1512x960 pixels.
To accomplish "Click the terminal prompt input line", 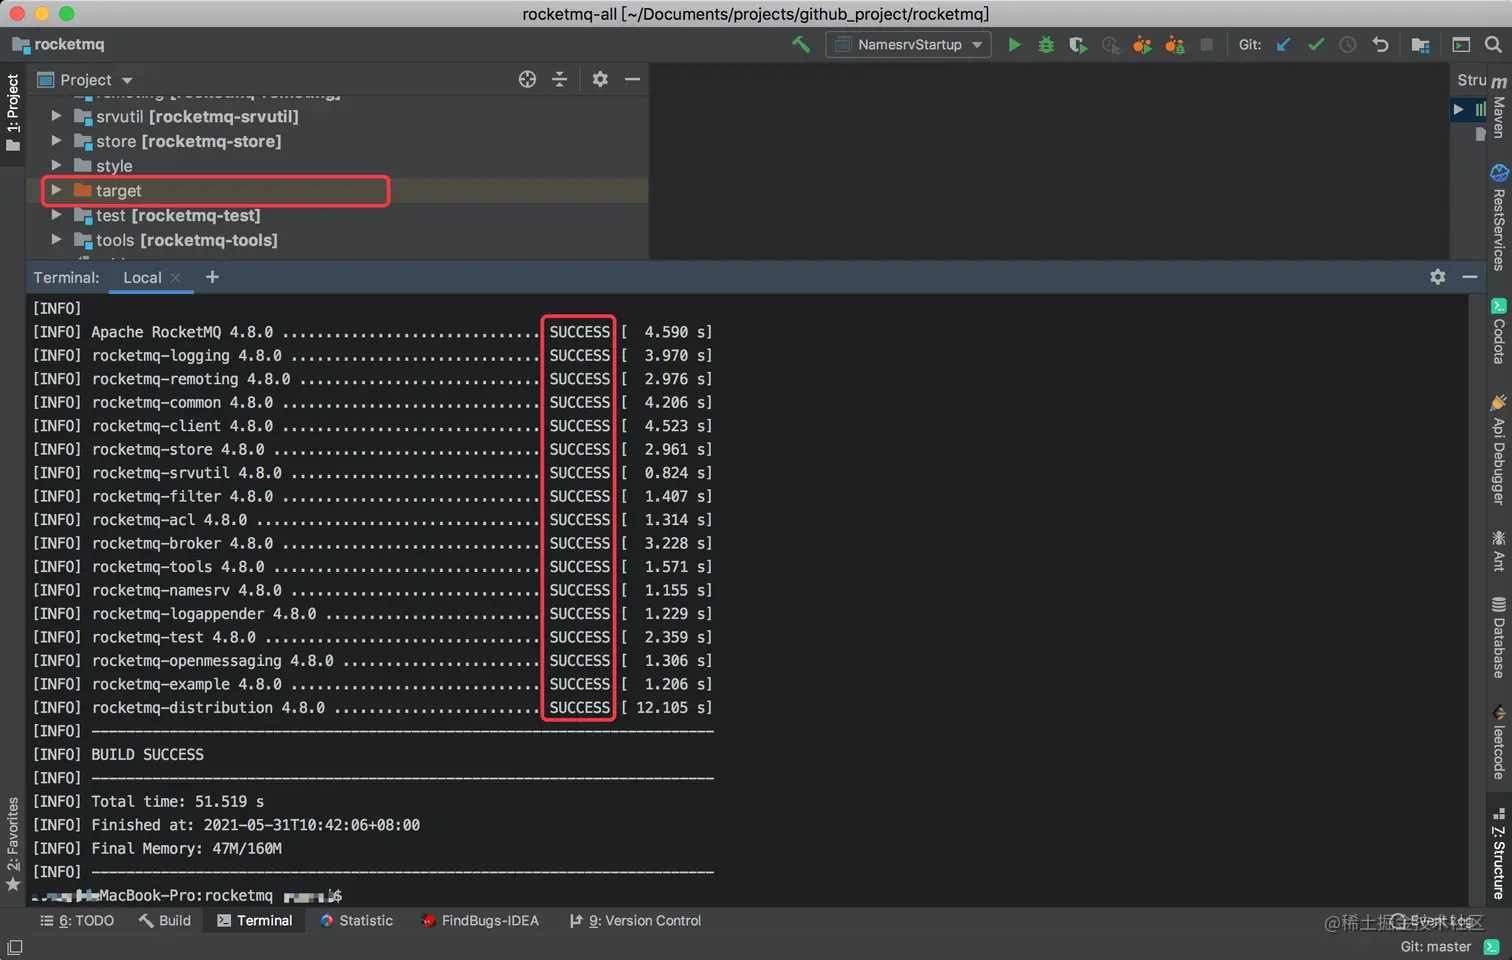I will click(188, 896).
